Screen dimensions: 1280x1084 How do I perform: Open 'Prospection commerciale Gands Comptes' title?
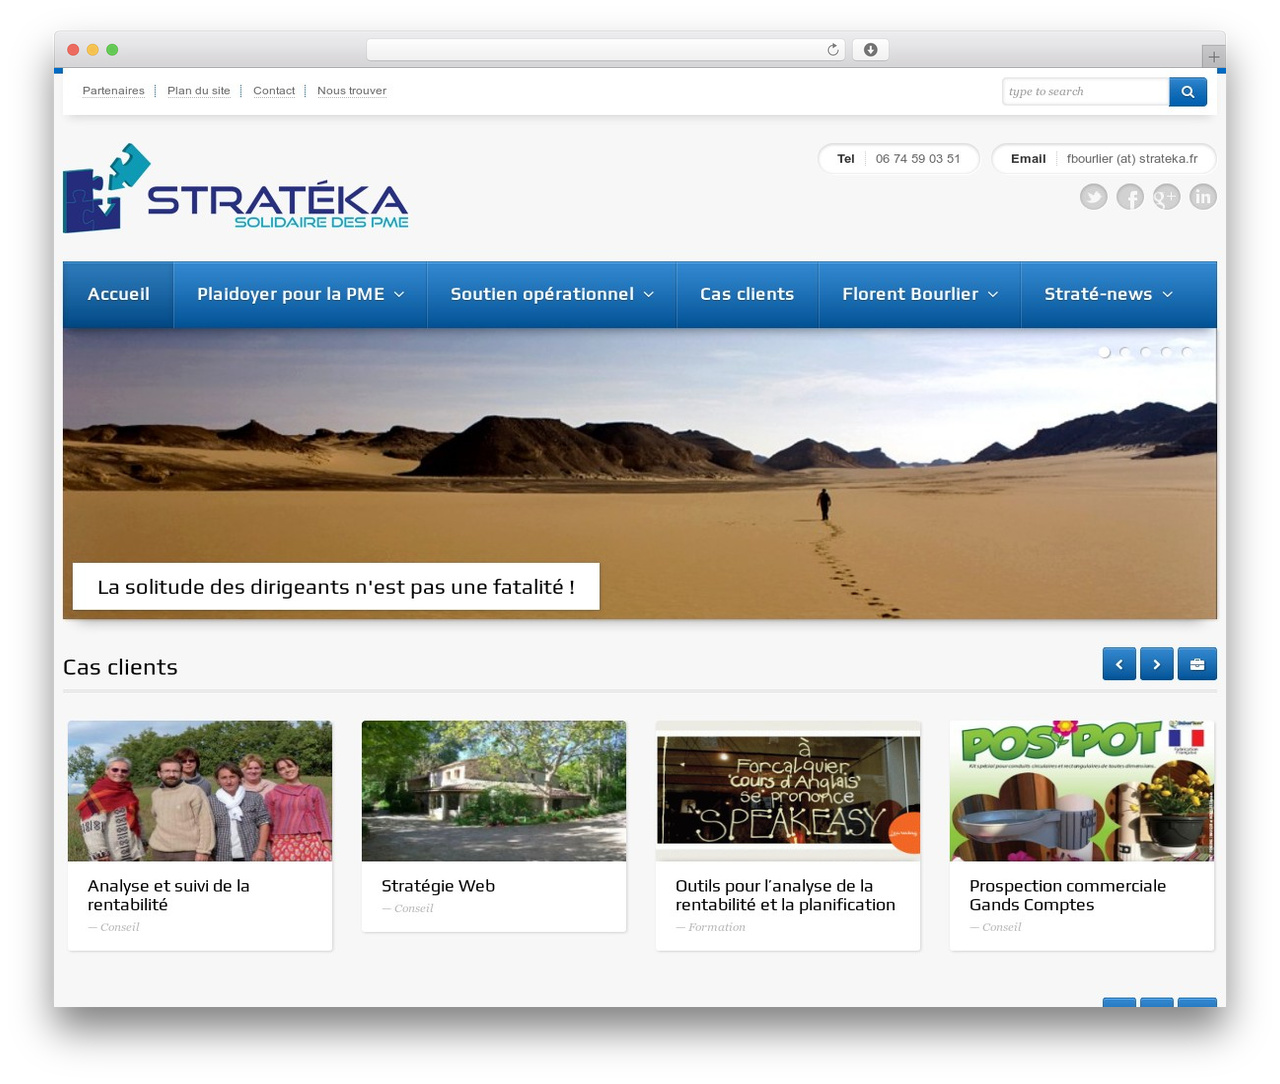pyautogui.click(x=1068, y=895)
